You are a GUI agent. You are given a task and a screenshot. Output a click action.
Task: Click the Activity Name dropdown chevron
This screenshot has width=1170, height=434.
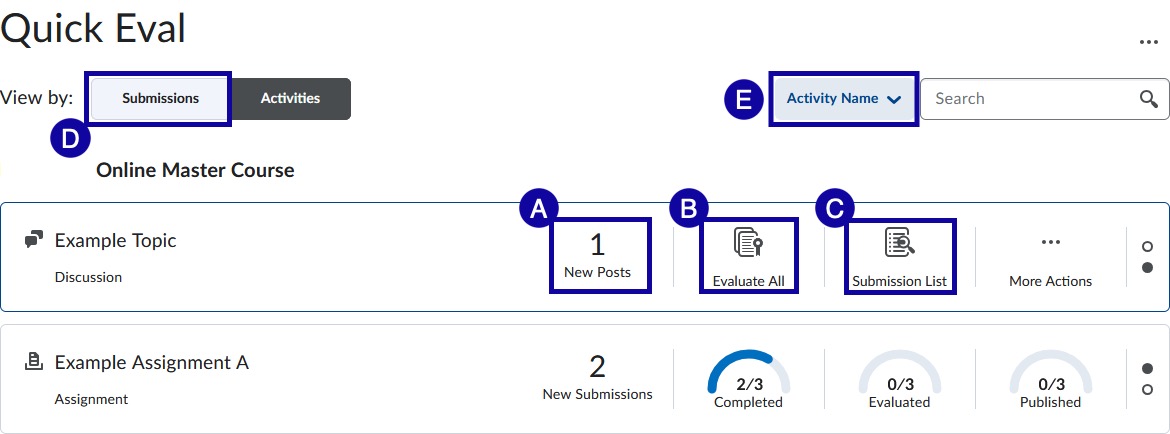point(894,100)
